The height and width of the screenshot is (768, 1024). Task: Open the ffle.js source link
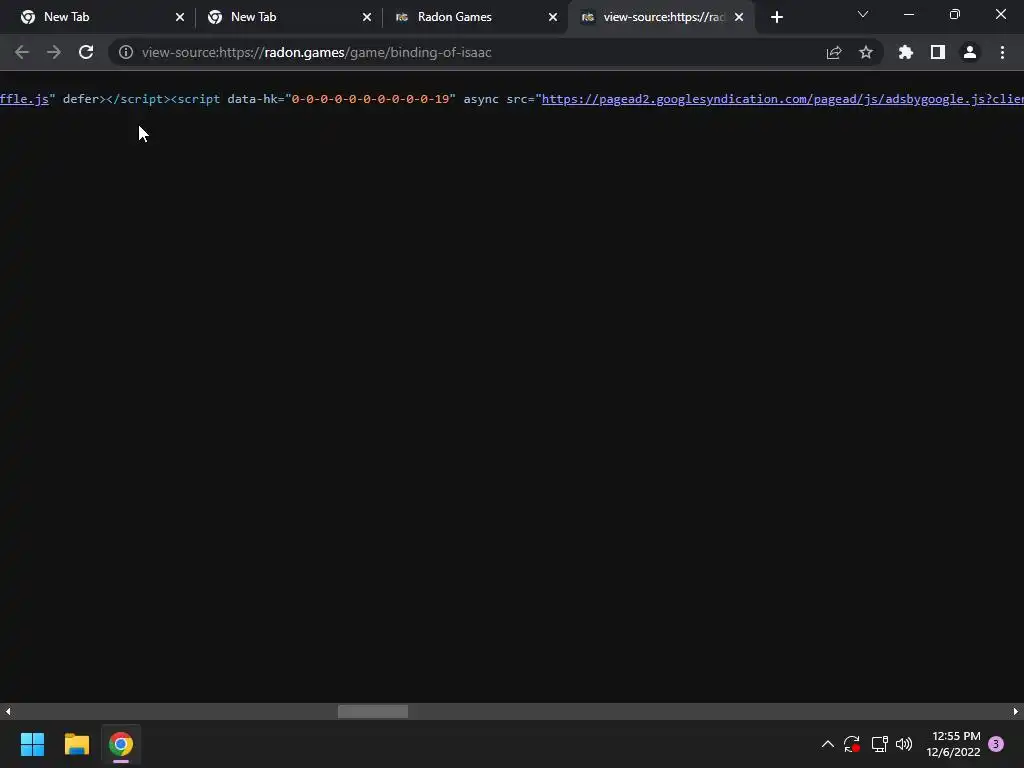pos(24,99)
